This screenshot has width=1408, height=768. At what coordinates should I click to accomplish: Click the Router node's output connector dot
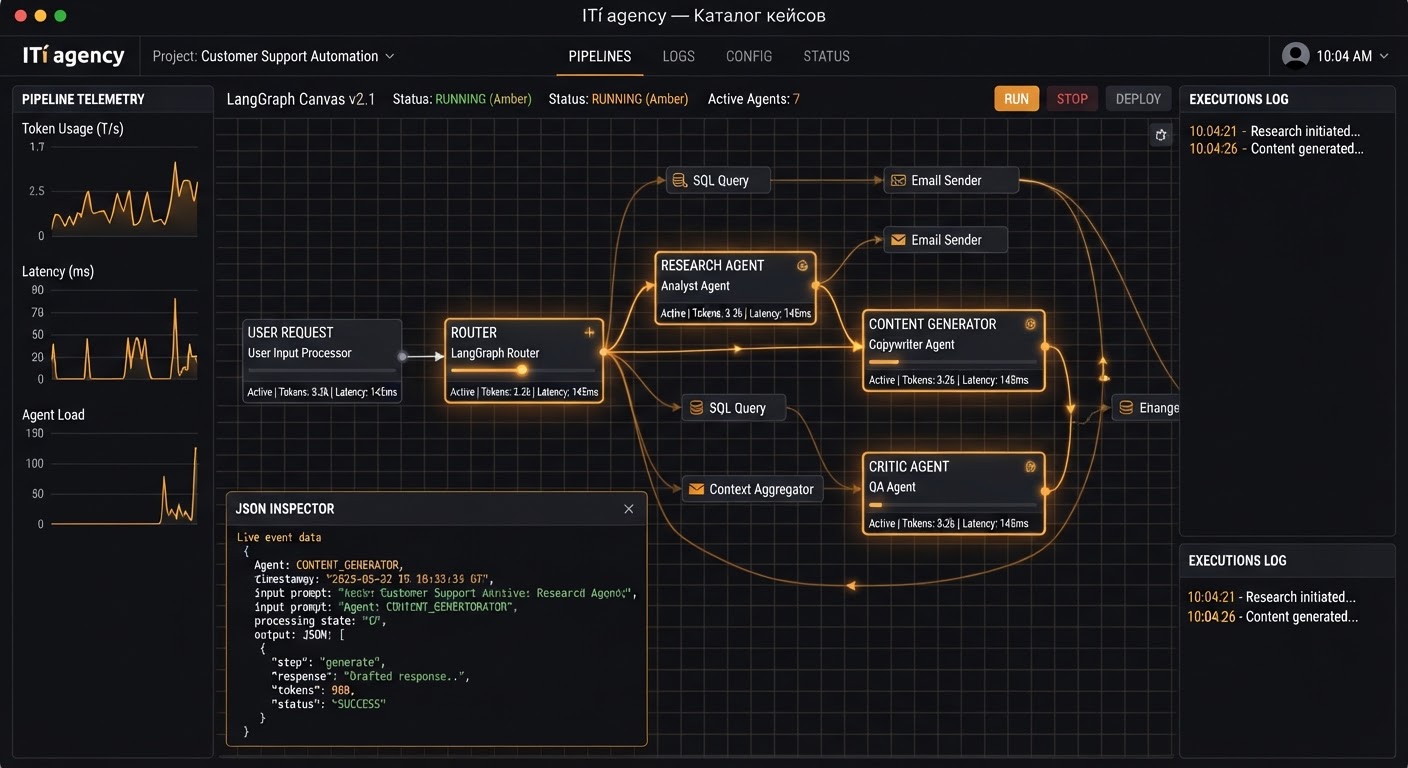tap(603, 352)
